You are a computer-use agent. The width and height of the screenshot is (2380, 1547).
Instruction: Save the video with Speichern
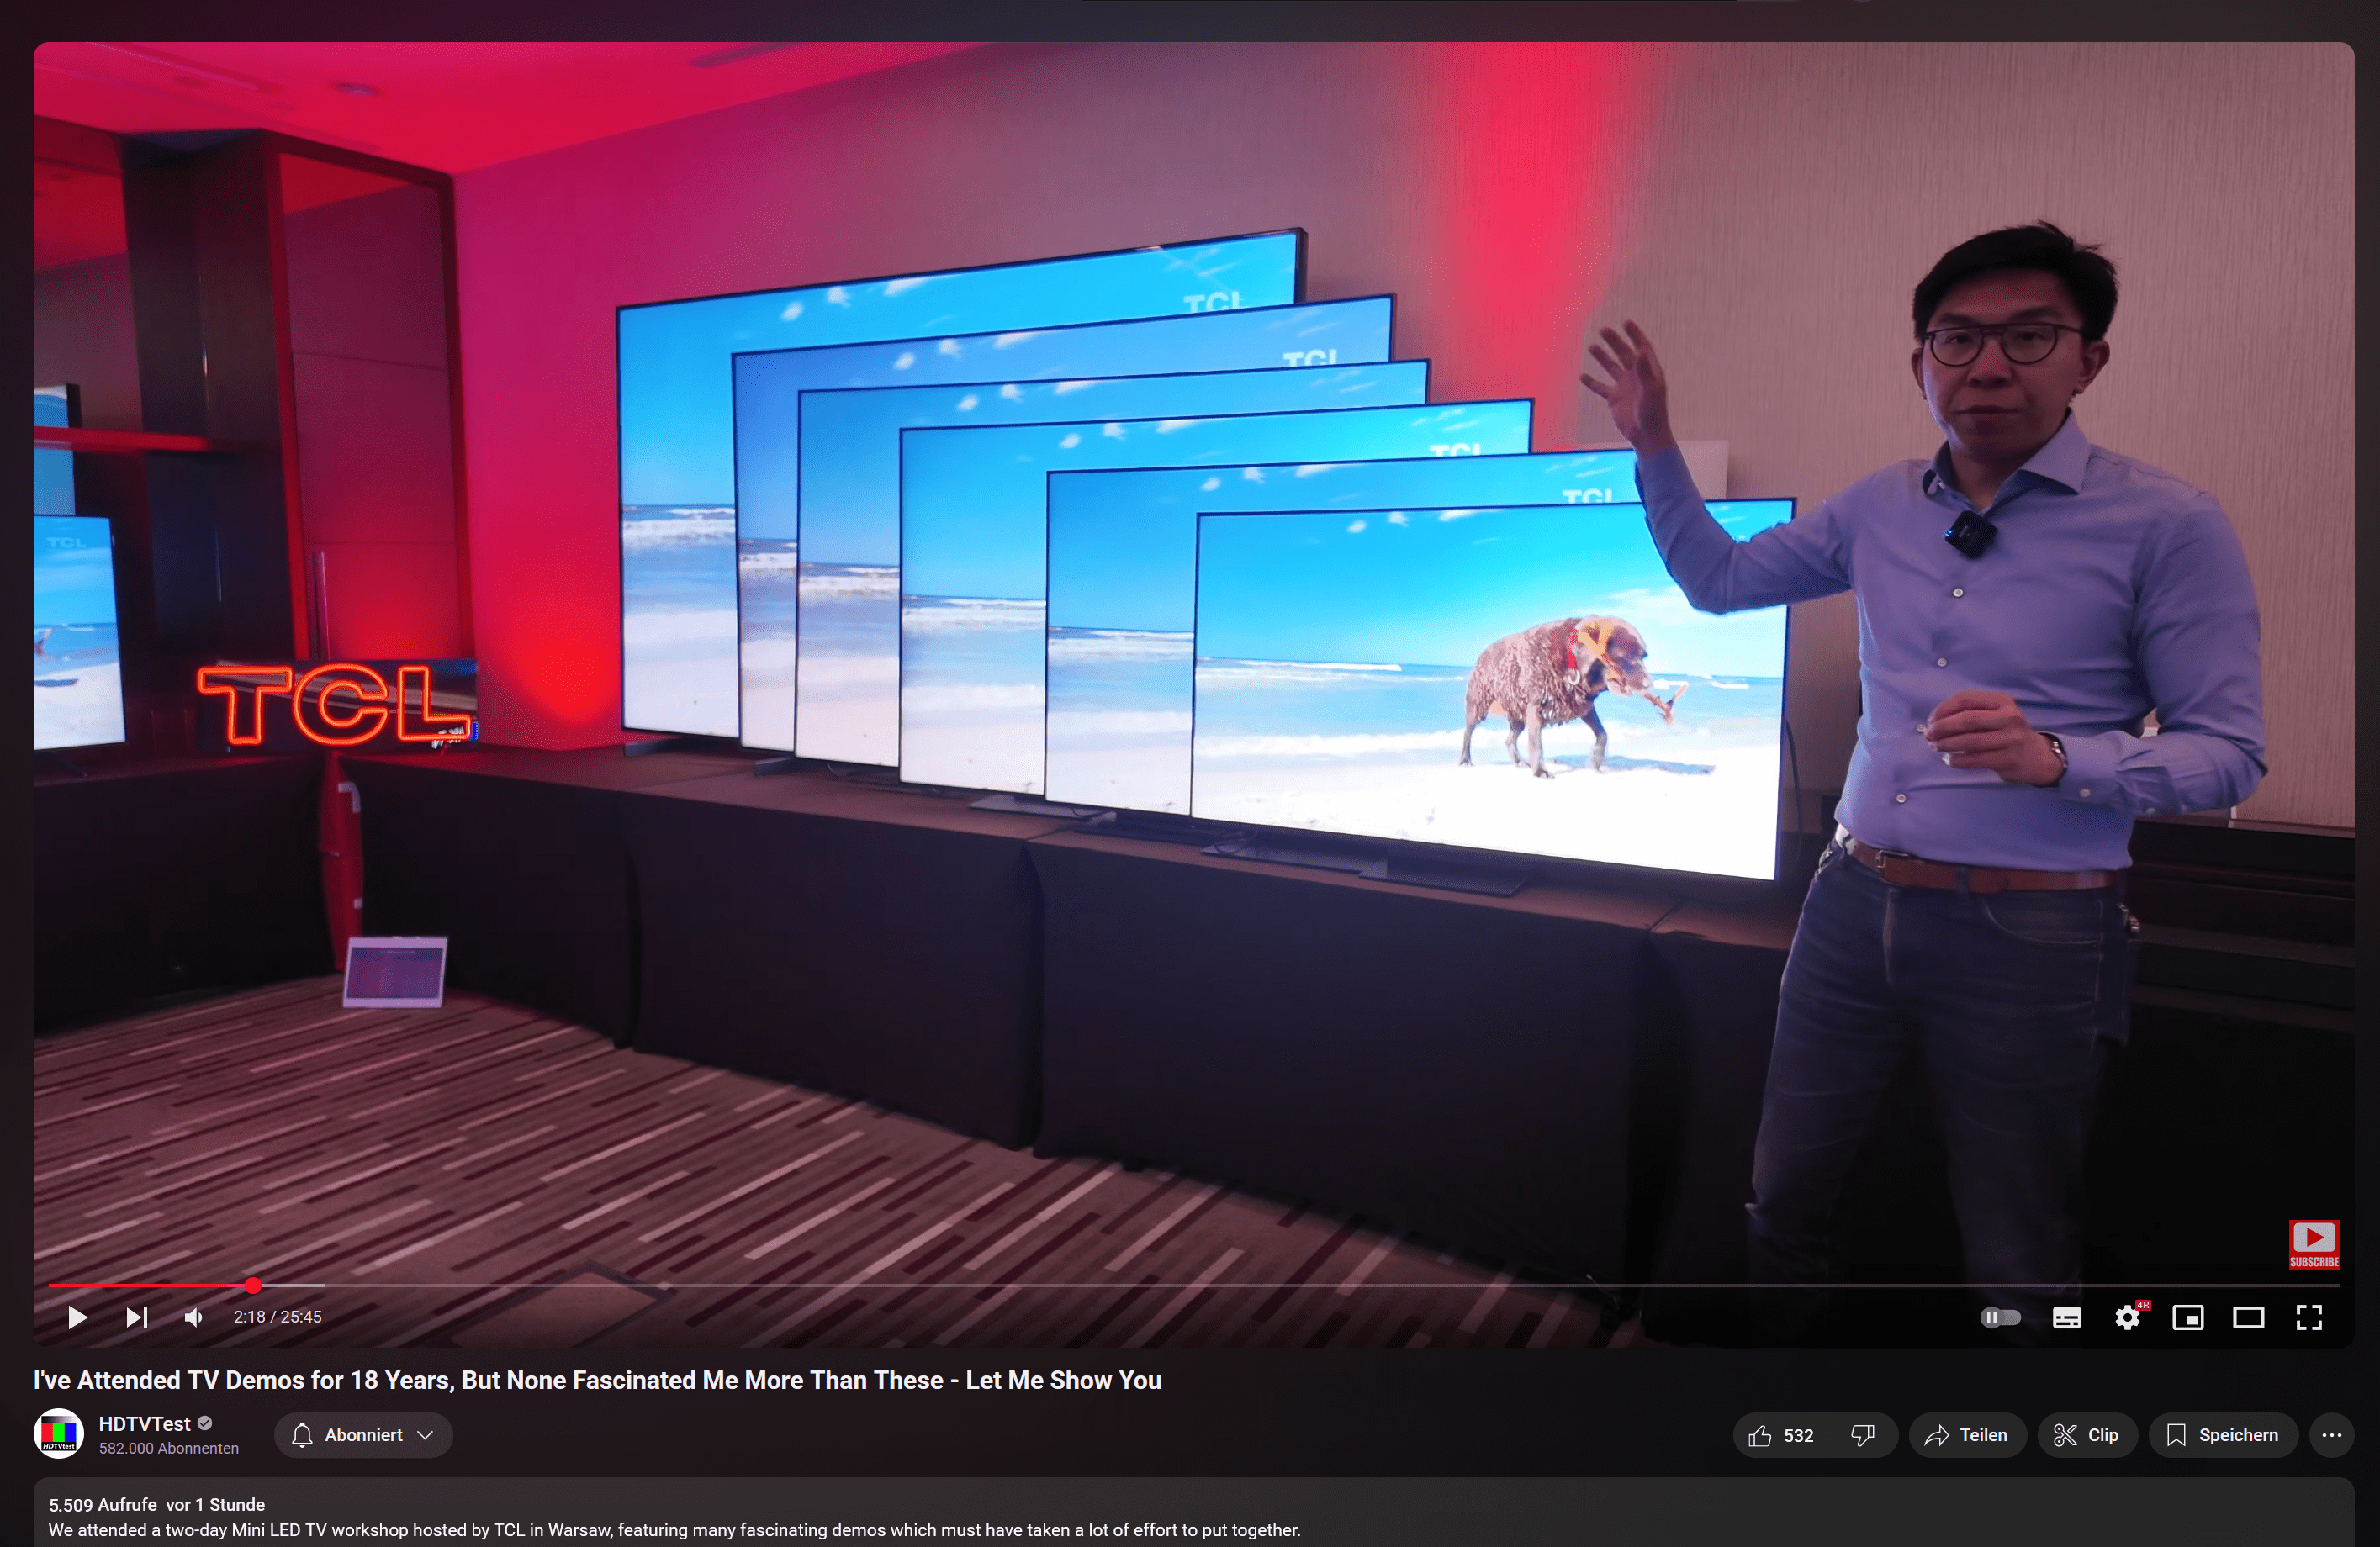pyautogui.click(x=2222, y=1435)
